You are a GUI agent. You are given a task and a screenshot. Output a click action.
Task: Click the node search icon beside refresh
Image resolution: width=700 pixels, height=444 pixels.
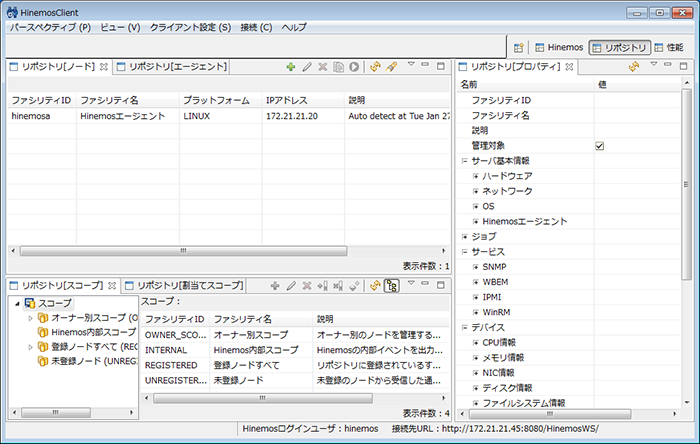pos(392,67)
